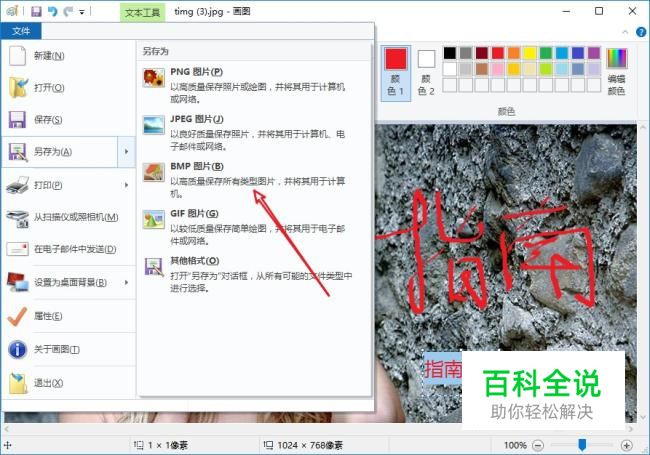Image resolution: width=650 pixels, height=455 pixels.
Task: Expand the 另存为 submenu arrow
Action: pos(126,152)
